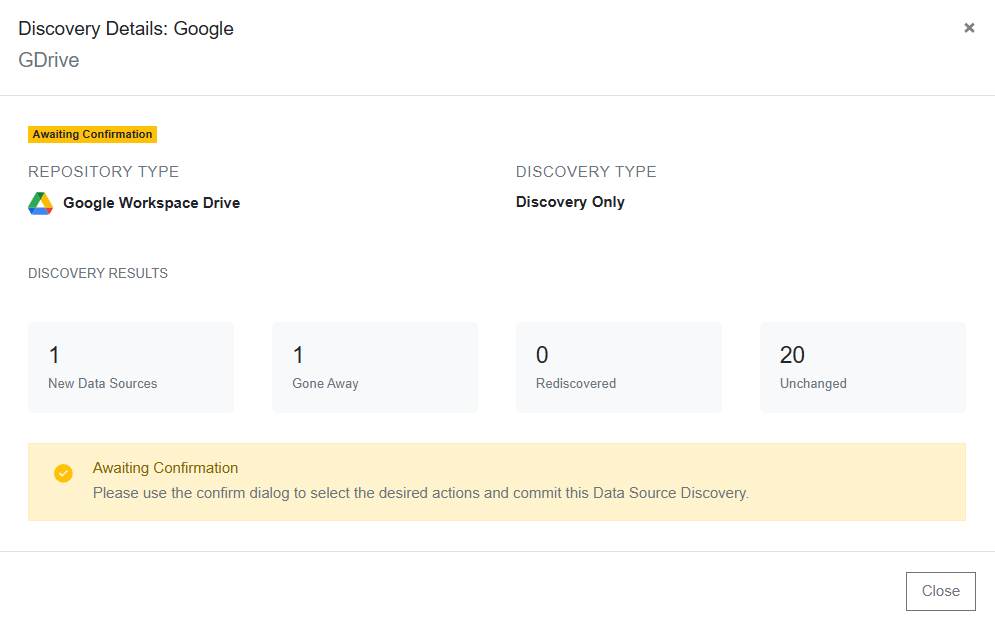Click the yellow checkmark icon in banner
The width and height of the screenshot is (995, 628).
coord(63,473)
